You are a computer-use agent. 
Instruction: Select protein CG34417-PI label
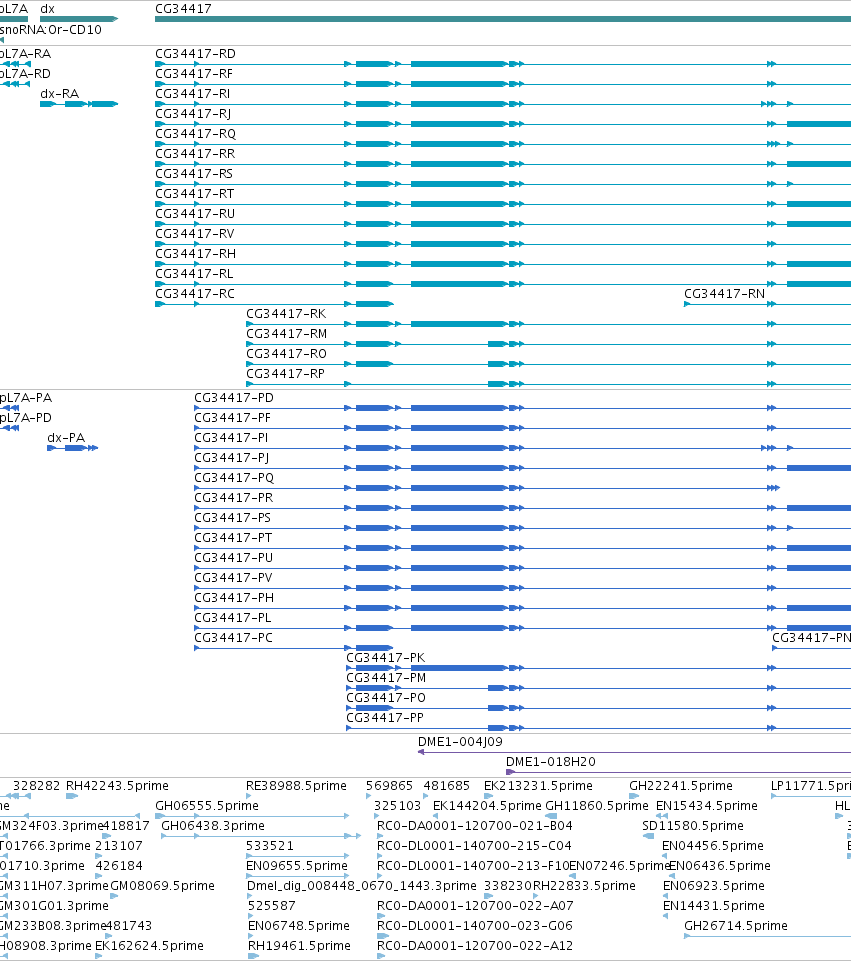232,438
